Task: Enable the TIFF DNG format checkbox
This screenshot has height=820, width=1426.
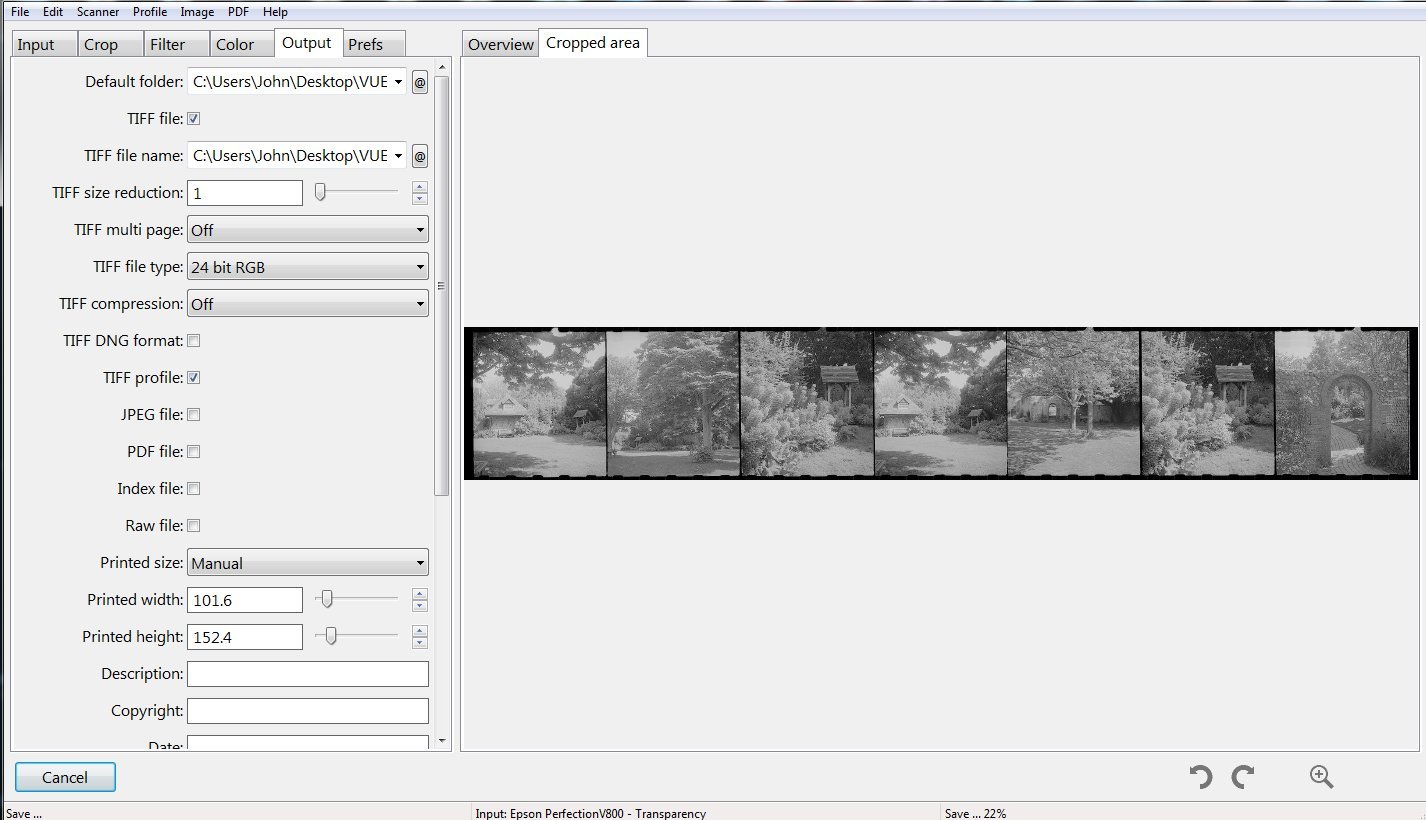Action: point(194,341)
